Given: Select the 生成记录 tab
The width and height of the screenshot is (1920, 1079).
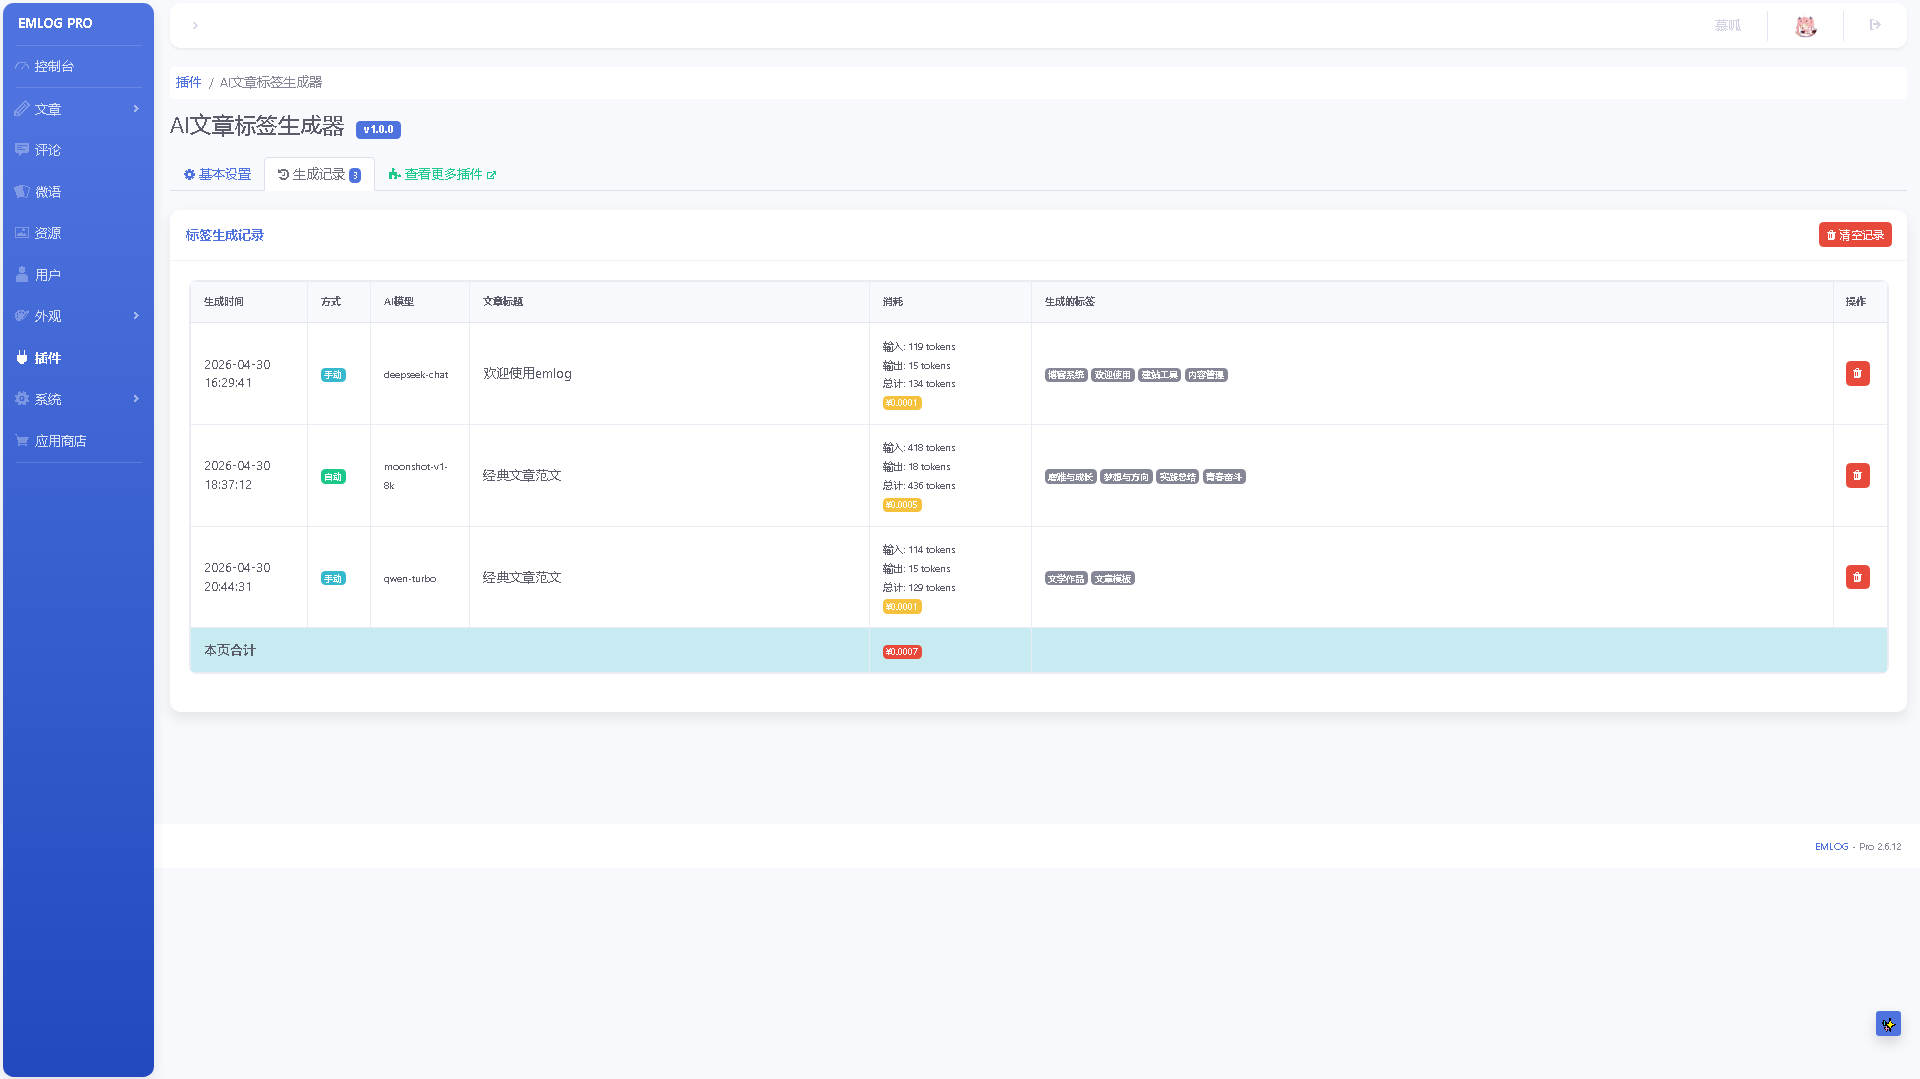Looking at the screenshot, I should point(319,174).
